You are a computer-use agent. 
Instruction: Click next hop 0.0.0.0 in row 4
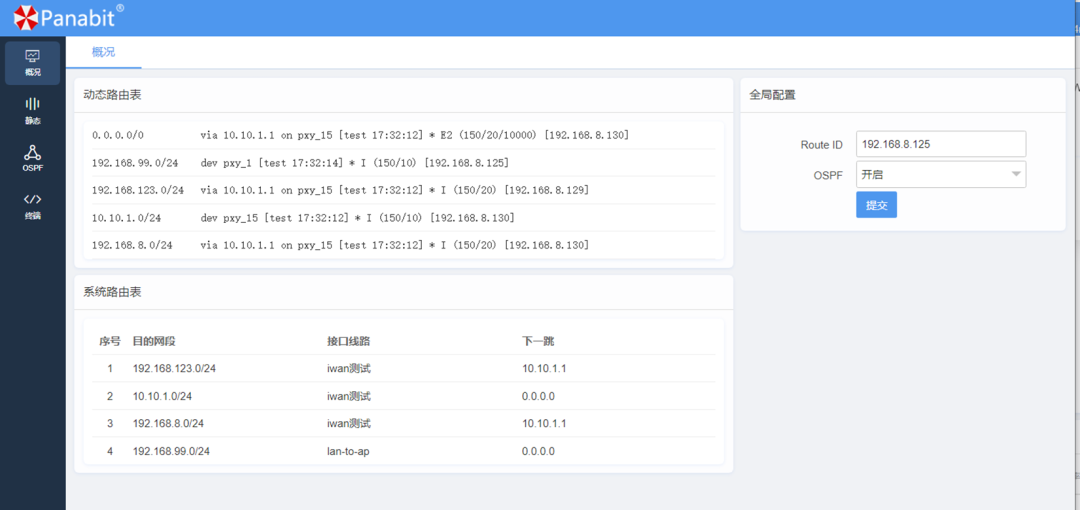pos(539,451)
